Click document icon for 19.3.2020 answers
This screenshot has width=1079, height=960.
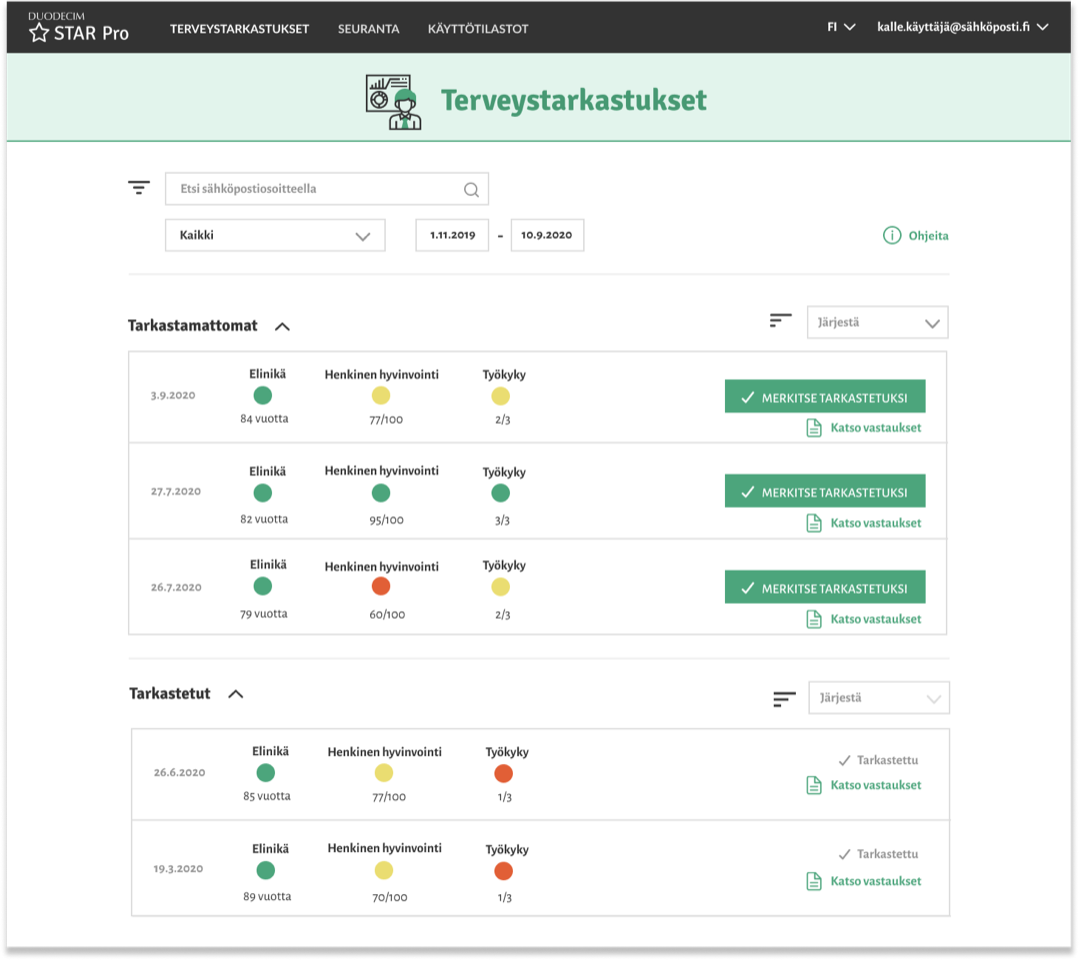coord(814,882)
